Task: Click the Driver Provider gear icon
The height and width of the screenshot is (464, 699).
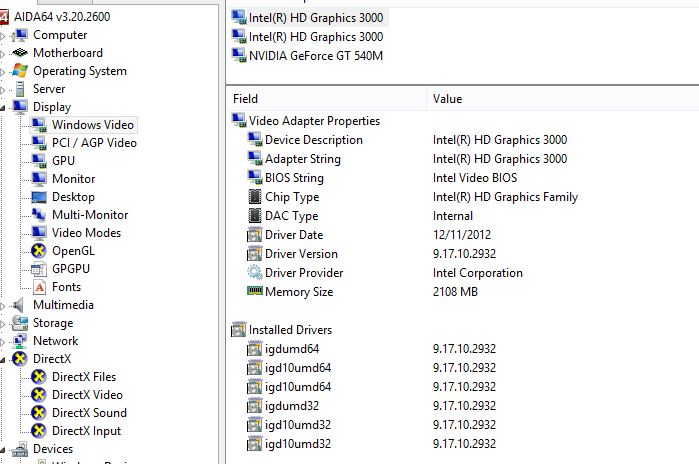Action: tap(255, 272)
